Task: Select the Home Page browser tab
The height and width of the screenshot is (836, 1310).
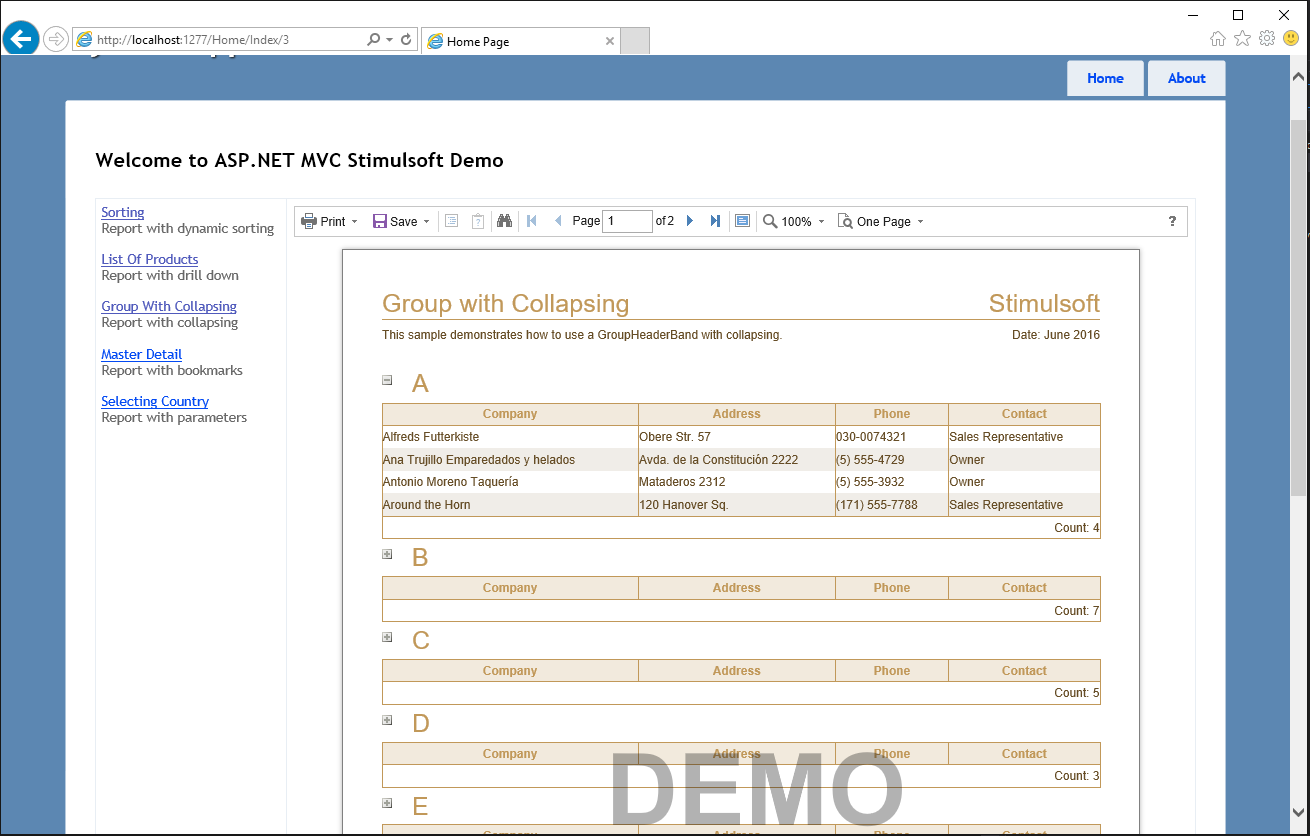Action: [520, 41]
